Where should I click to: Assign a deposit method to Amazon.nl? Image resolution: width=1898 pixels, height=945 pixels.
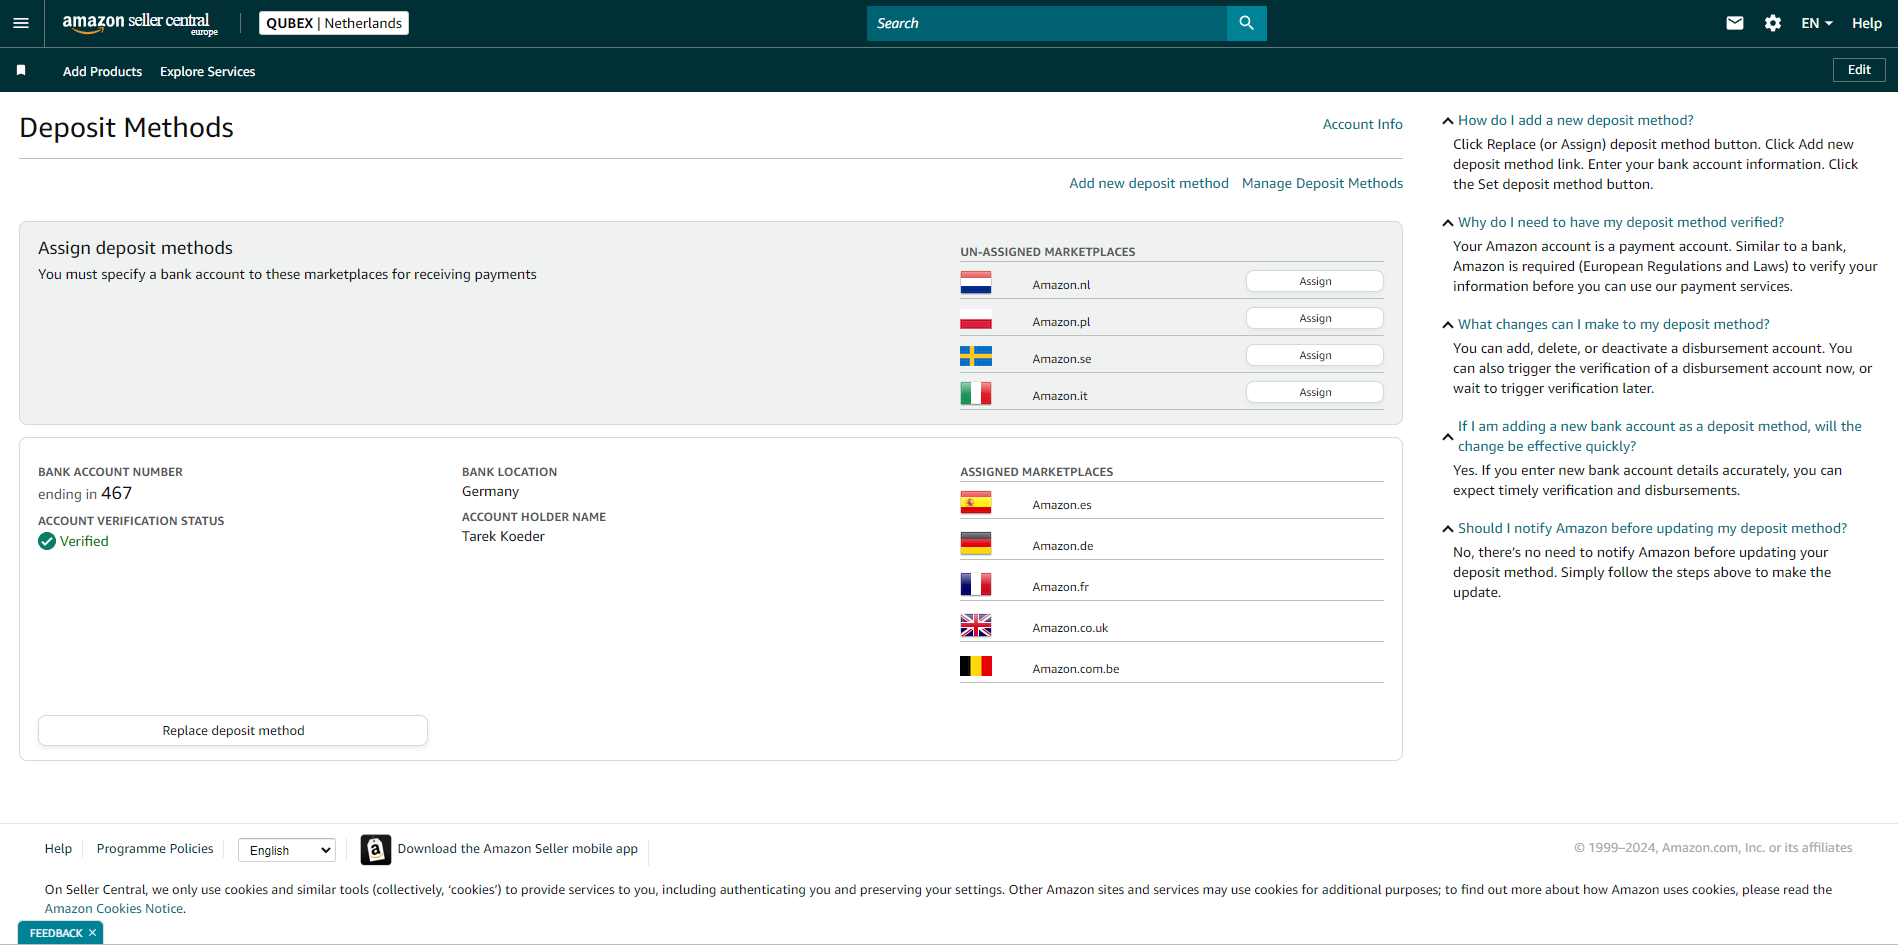coord(1315,282)
